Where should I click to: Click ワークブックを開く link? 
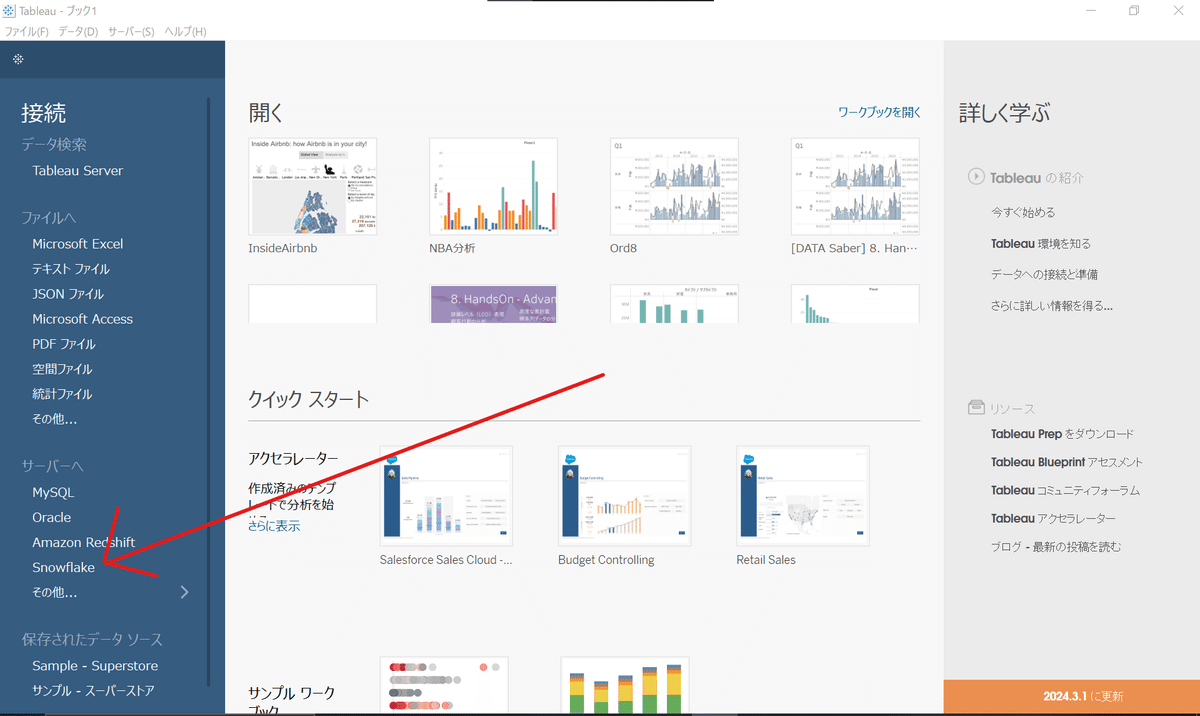click(x=880, y=112)
